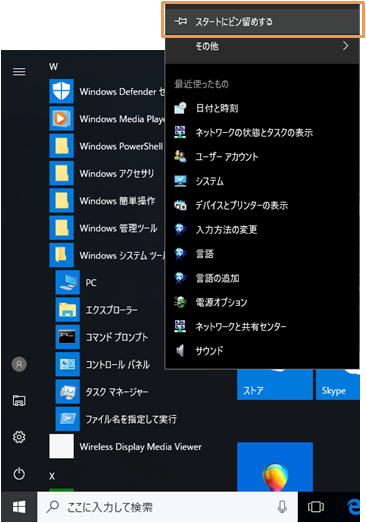Screen dimensions: 366x523
Task: Jump via the X letter header
Action: click(x=52, y=476)
